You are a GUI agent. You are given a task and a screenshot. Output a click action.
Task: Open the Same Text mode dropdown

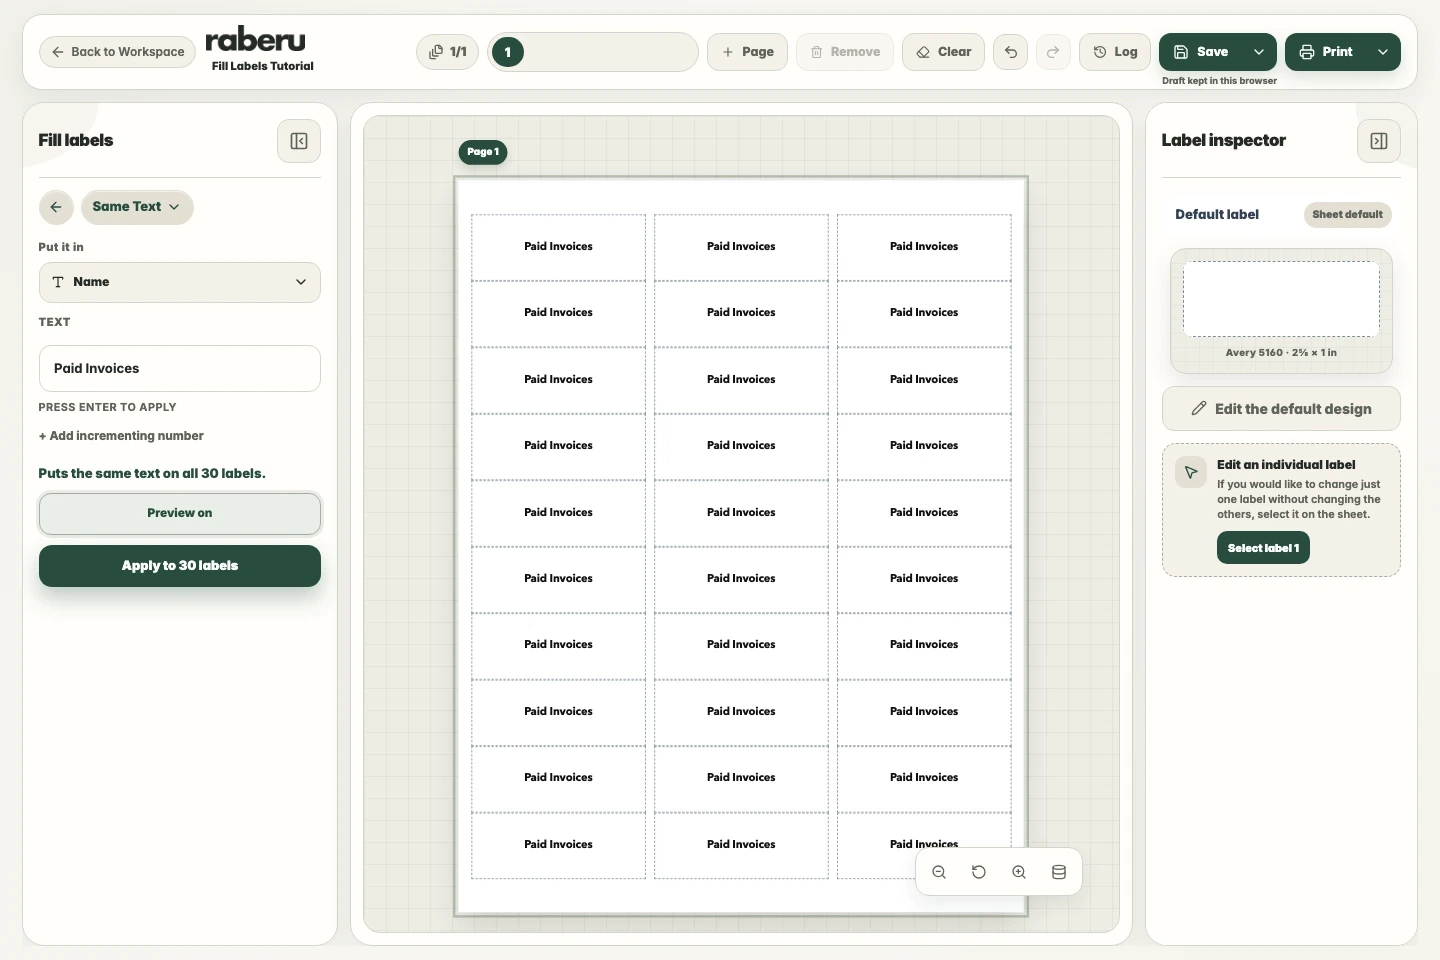coord(137,207)
